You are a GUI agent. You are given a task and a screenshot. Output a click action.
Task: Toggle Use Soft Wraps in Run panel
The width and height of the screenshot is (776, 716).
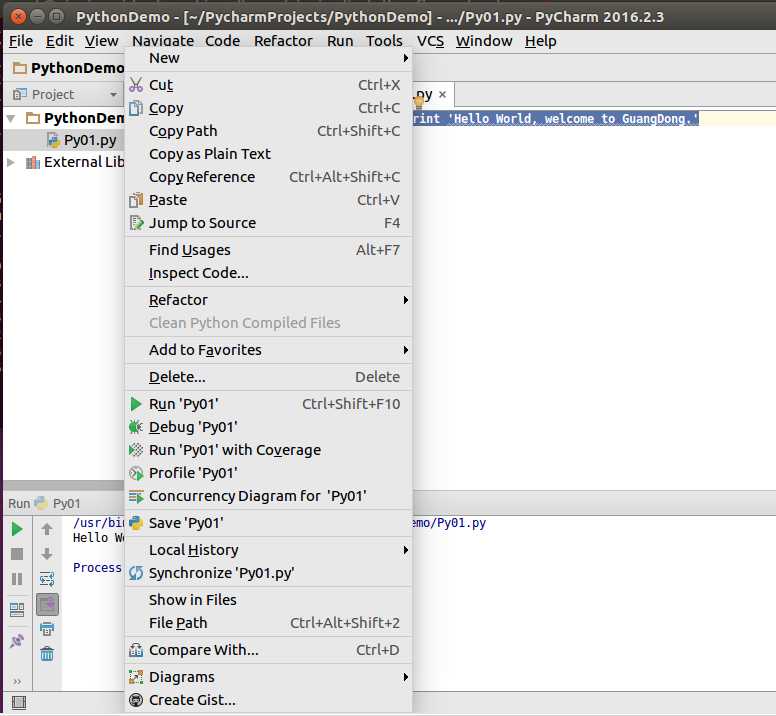(x=47, y=578)
